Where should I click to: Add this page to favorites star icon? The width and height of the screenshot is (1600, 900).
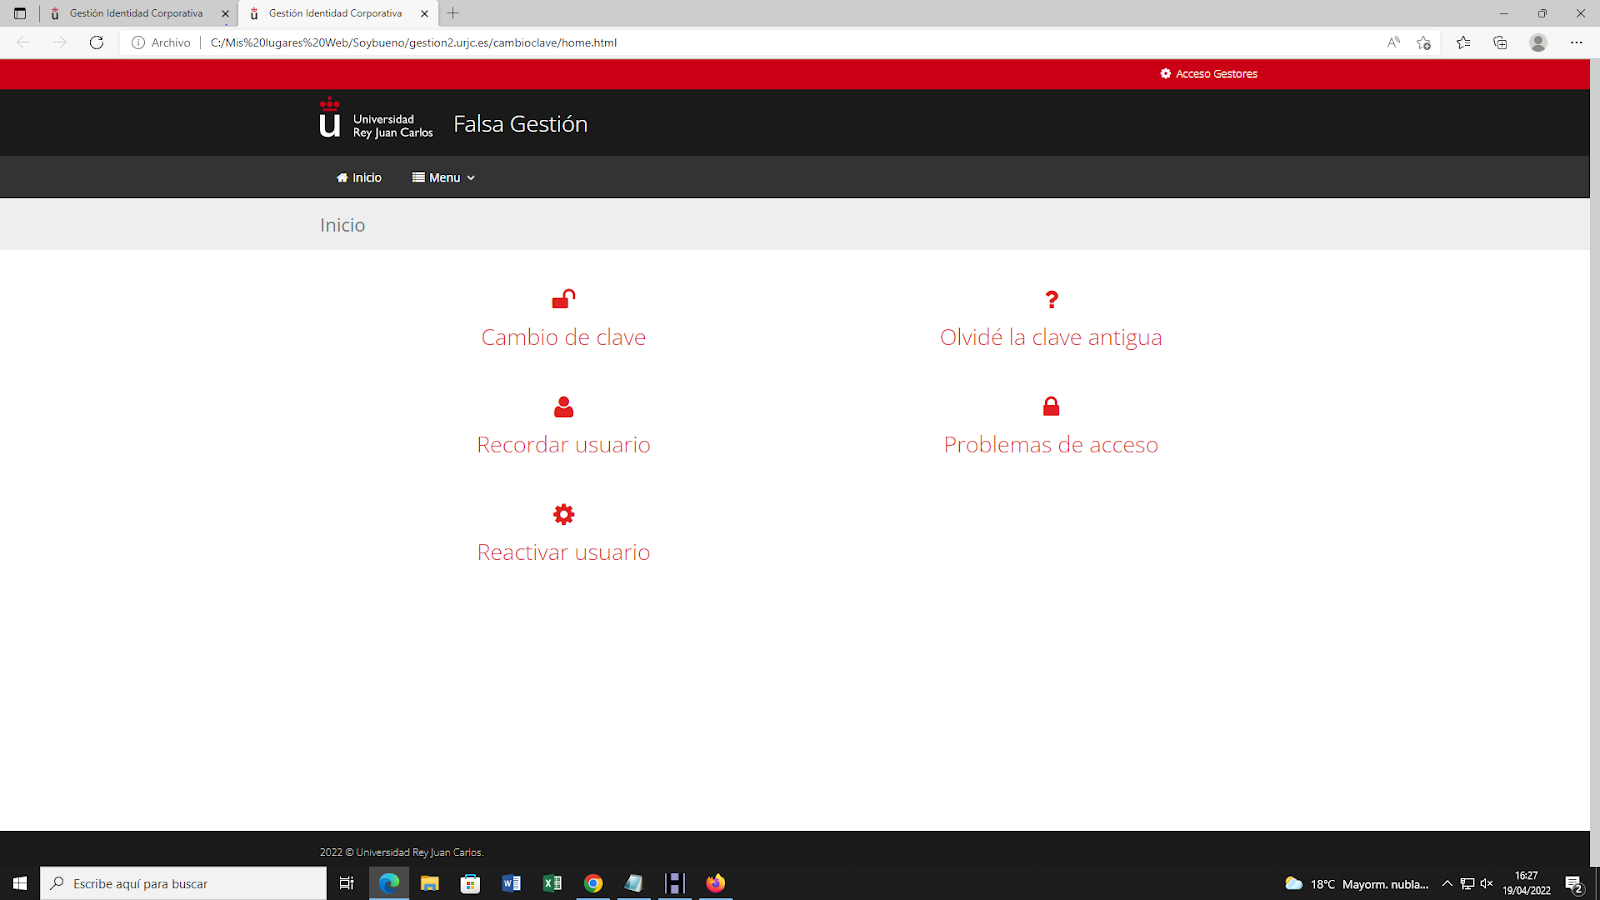1424,42
